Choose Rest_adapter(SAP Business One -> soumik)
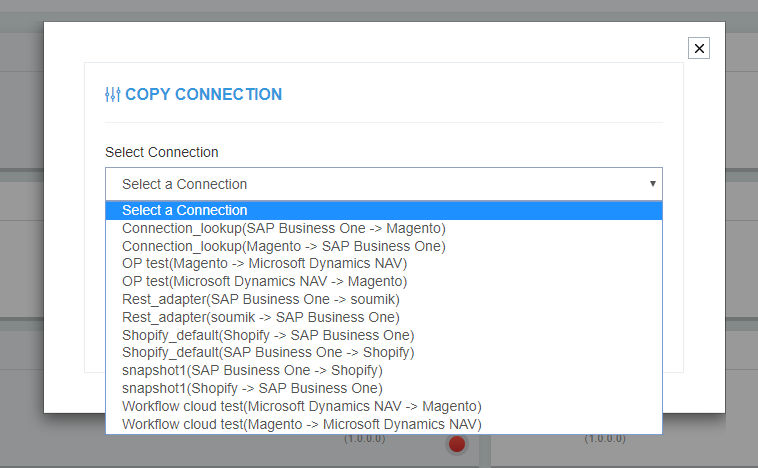Viewport: 758px width, 468px height. pos(384,299)
